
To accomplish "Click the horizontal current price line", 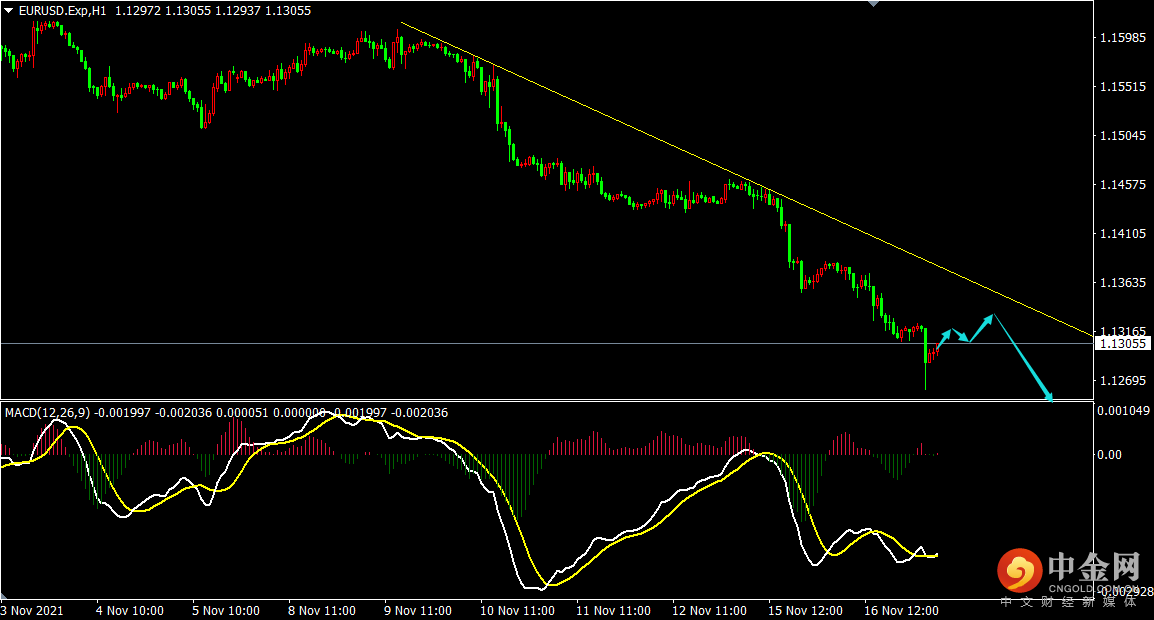I will pos(500,343).
